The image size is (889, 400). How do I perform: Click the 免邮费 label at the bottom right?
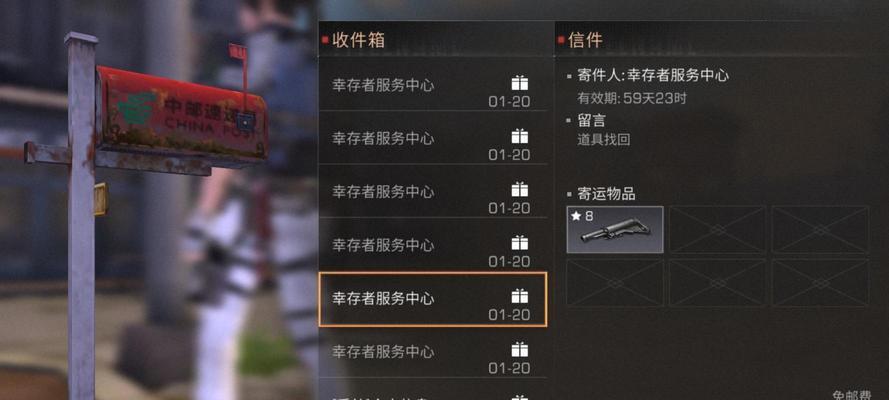coord(851,395)
